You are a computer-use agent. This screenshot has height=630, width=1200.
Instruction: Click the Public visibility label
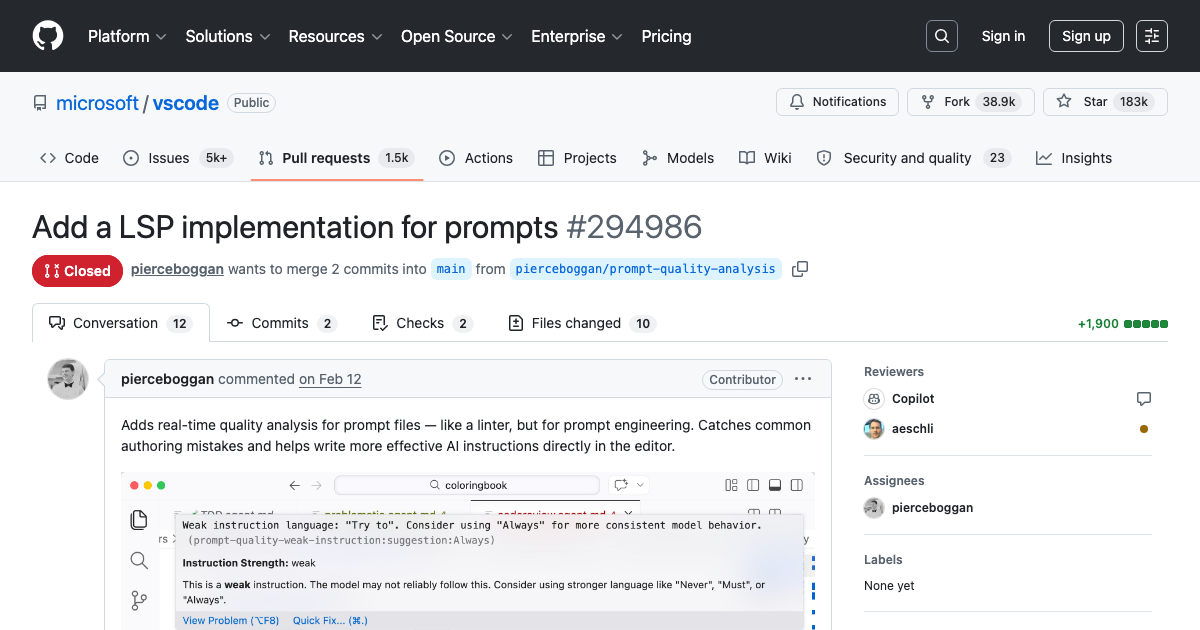252,102
